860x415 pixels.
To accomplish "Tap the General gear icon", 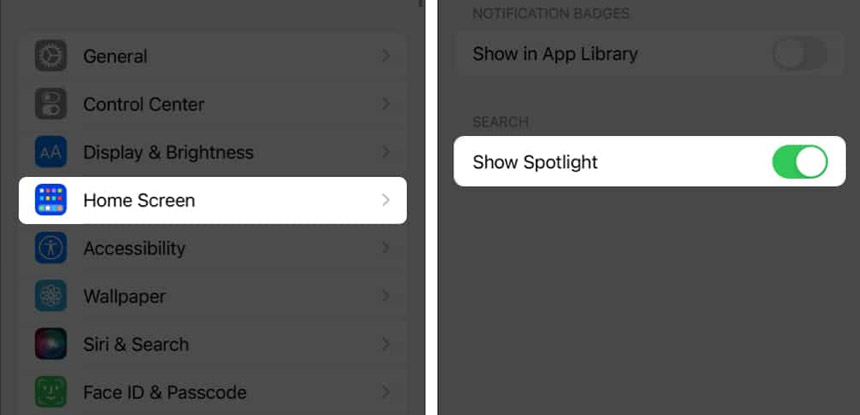I will point(51,56).
